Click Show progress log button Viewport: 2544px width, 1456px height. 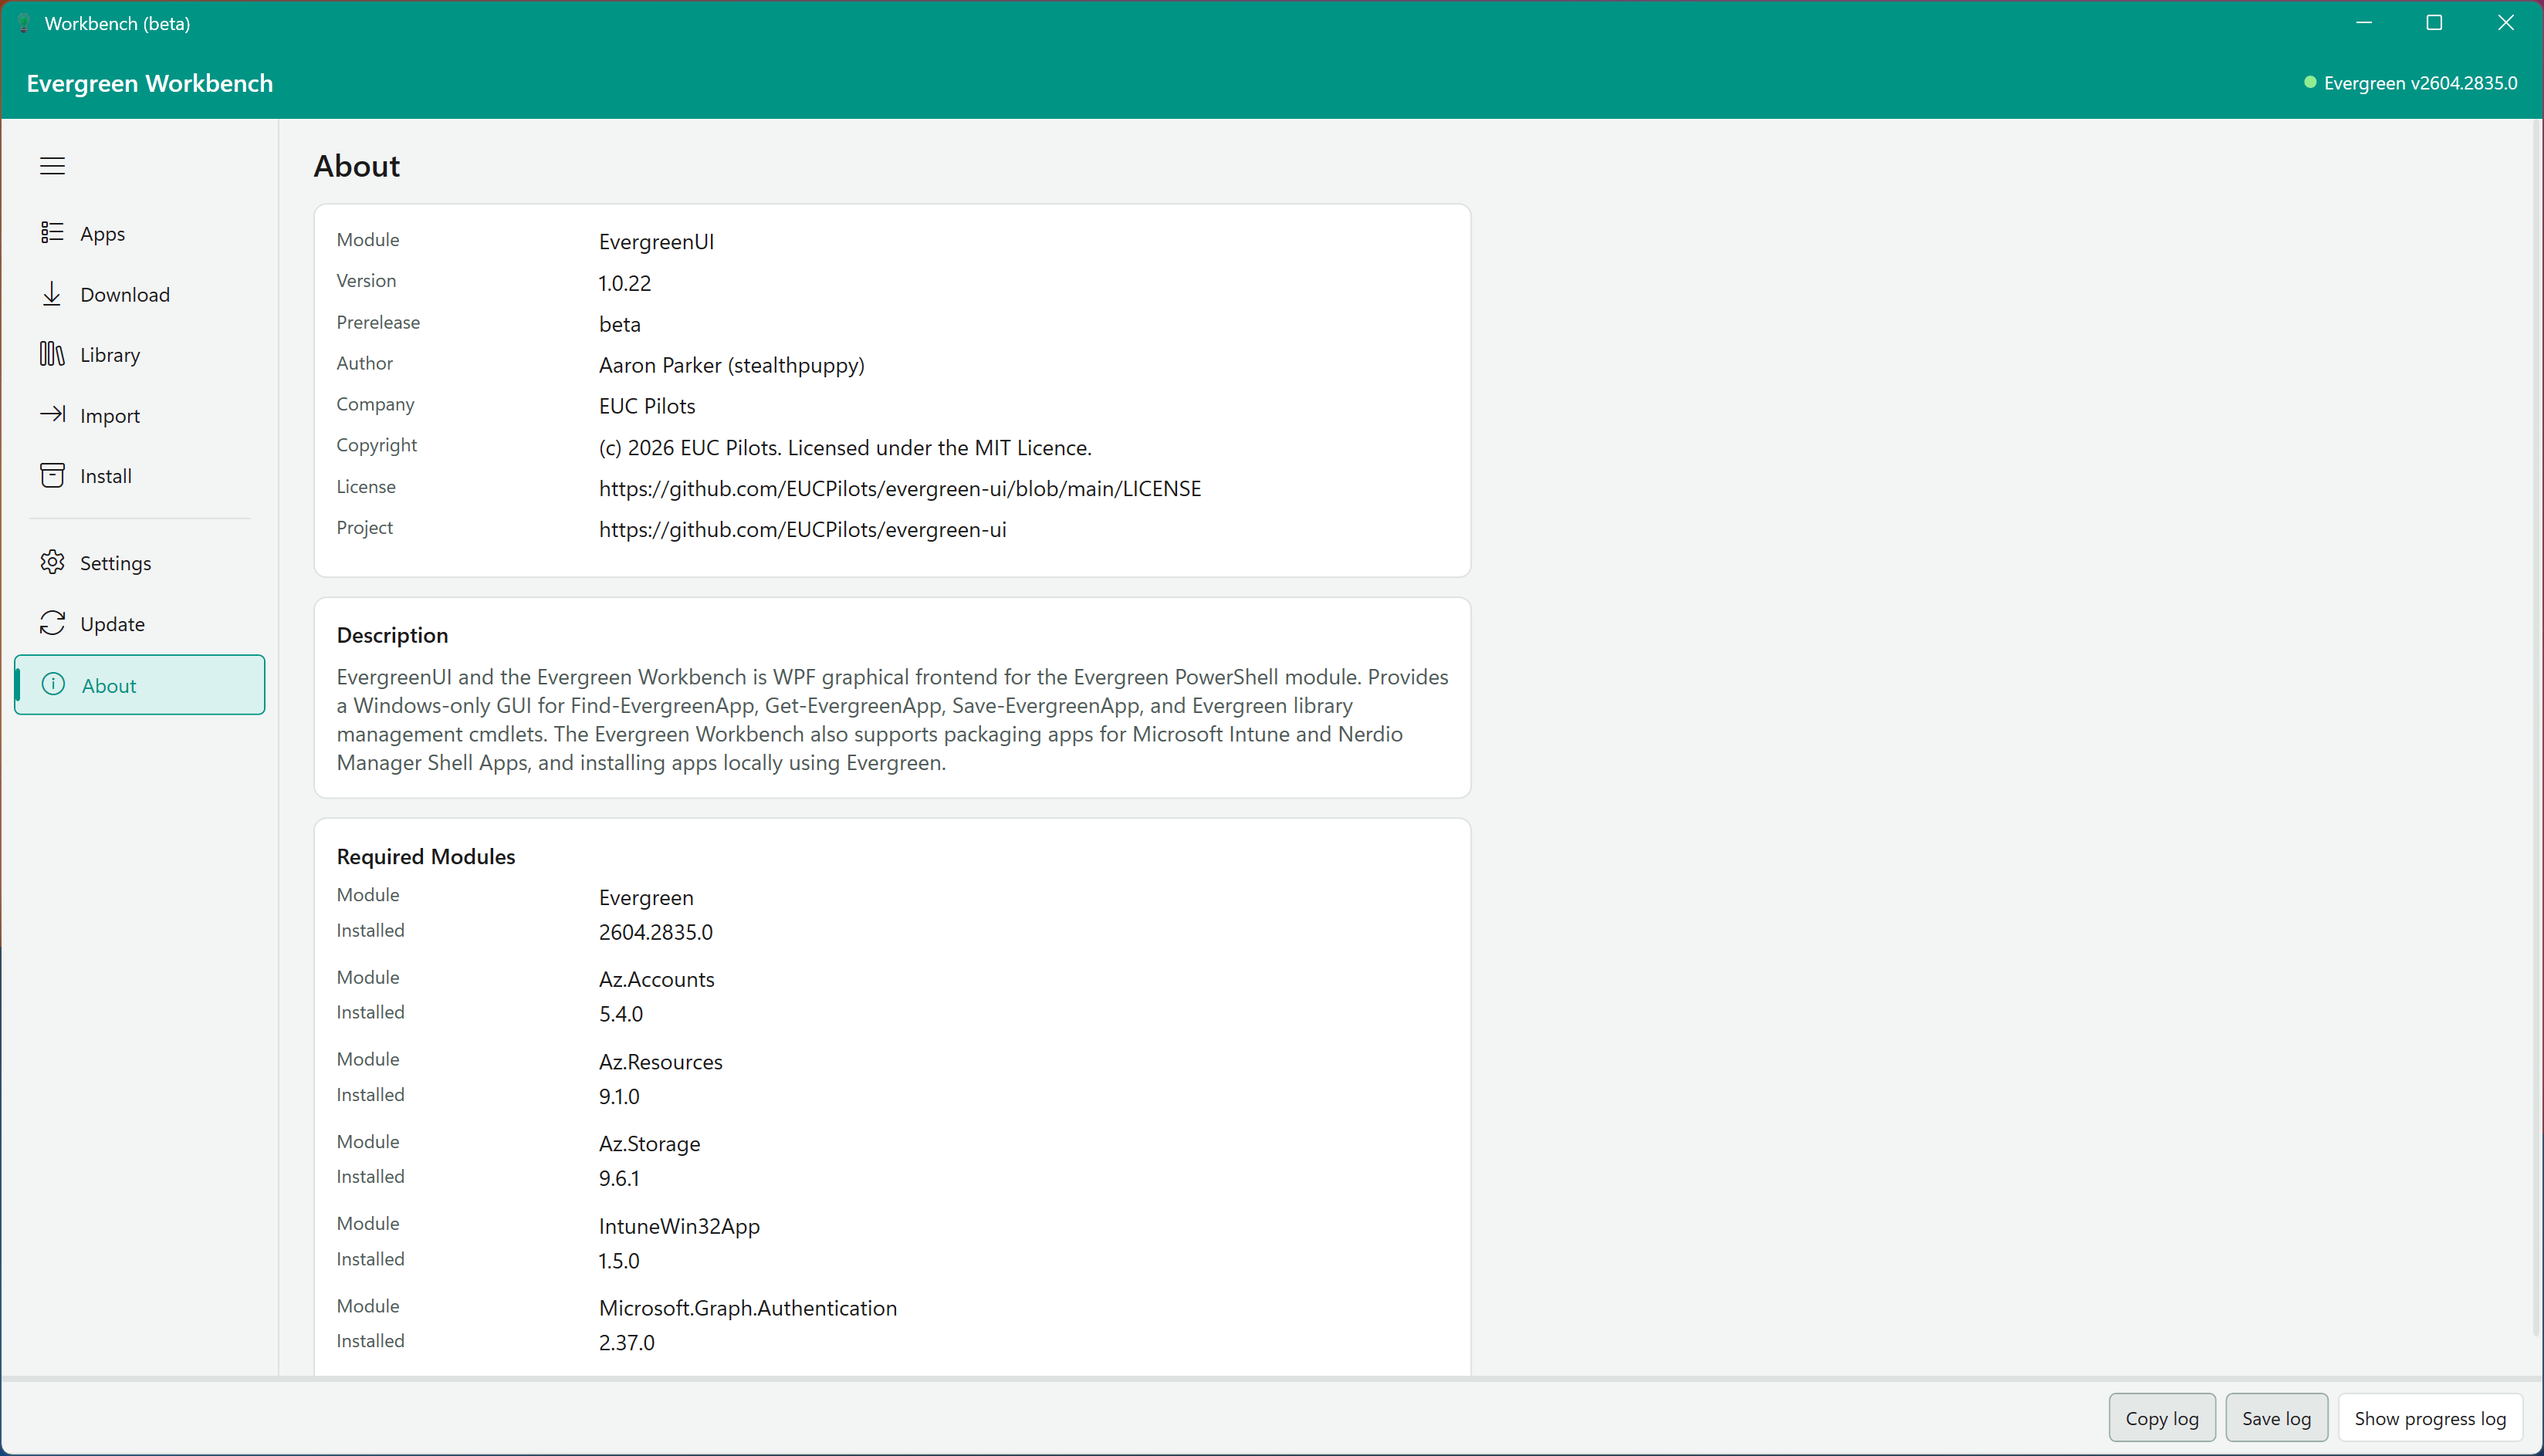coord(2430,1418)
